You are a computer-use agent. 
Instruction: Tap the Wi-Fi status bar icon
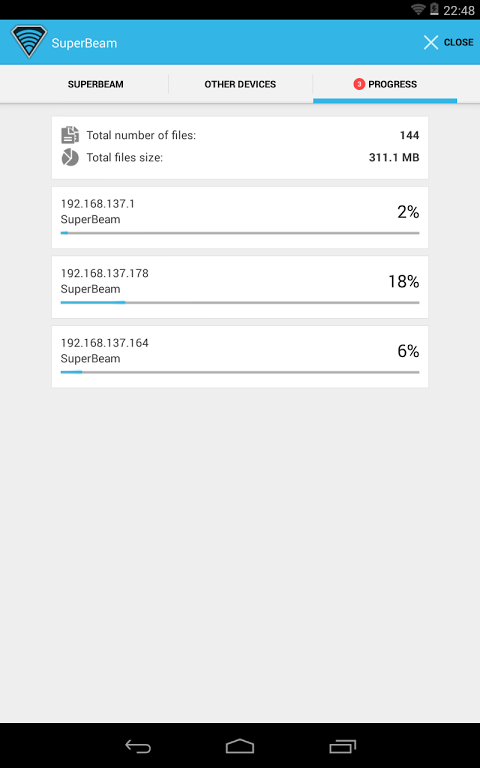click(418, 9)
